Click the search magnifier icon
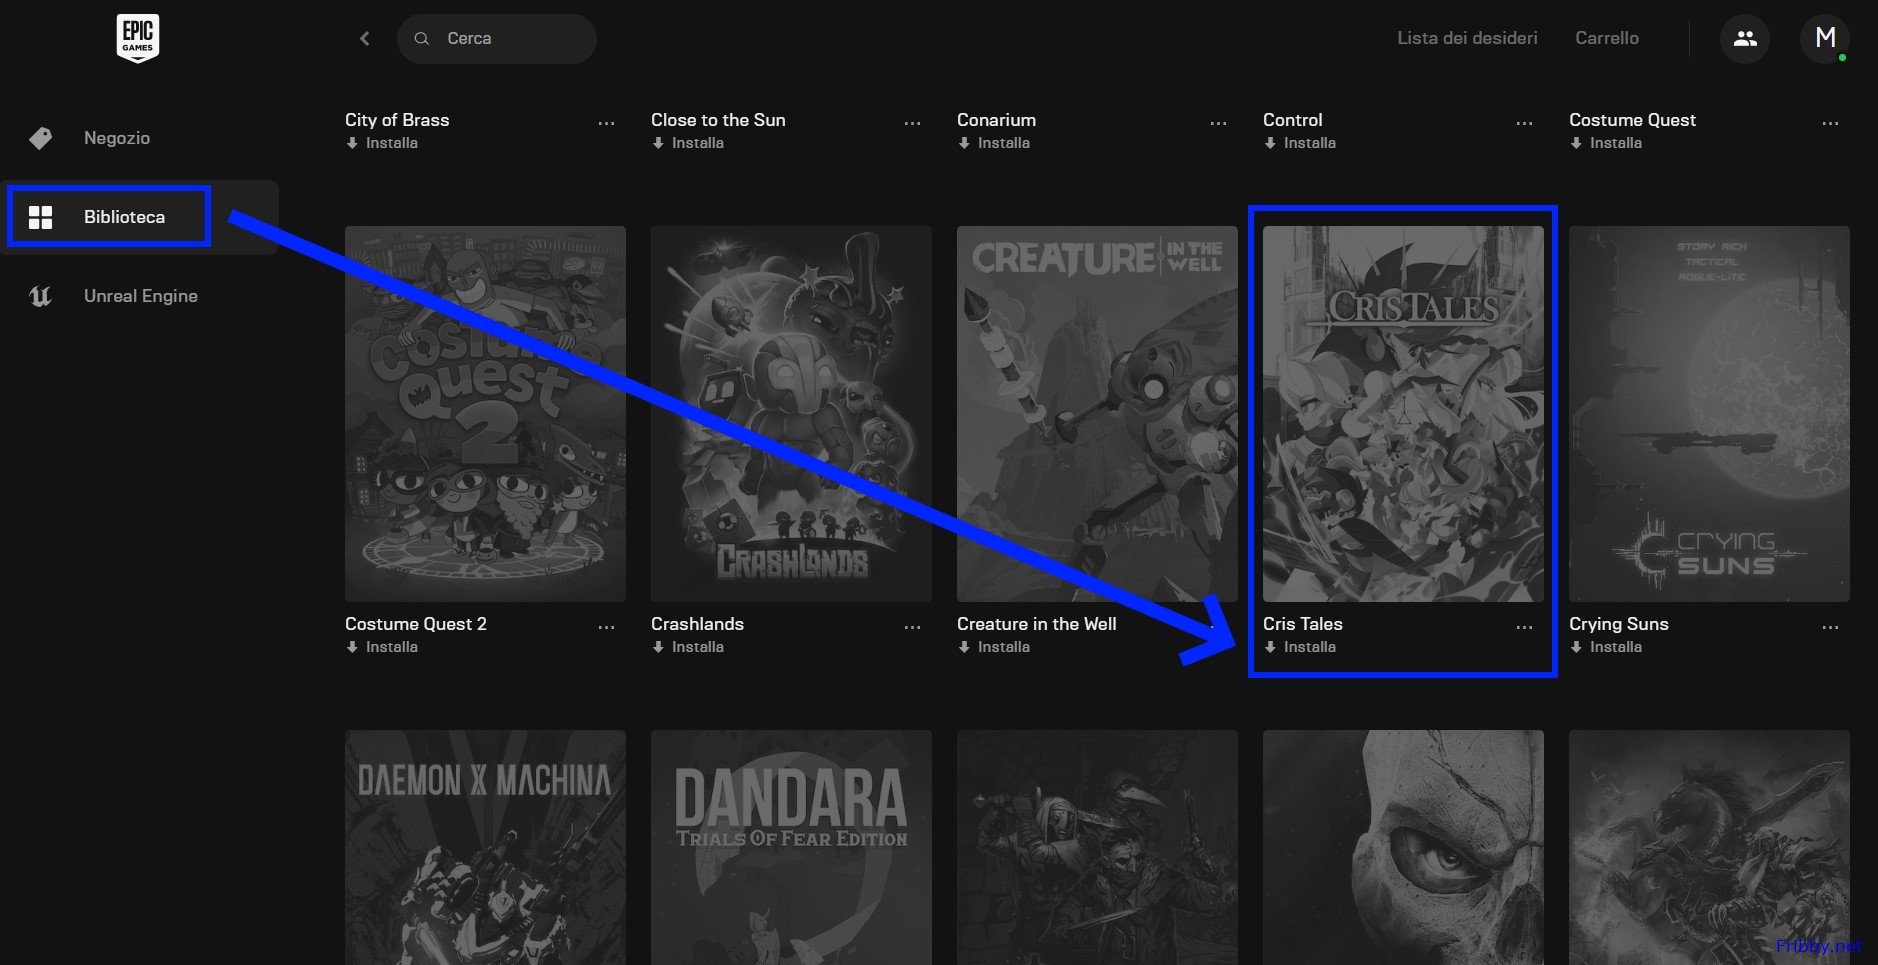 click(x=422, y=38)
